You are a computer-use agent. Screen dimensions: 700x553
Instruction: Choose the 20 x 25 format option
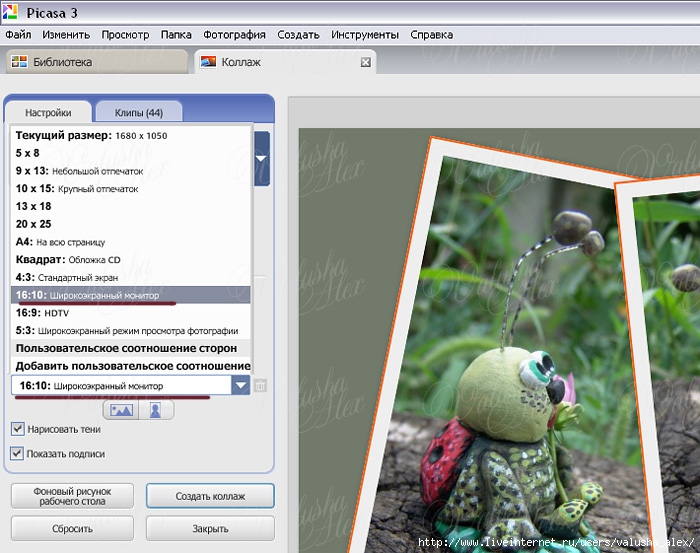tap(130, 224)
